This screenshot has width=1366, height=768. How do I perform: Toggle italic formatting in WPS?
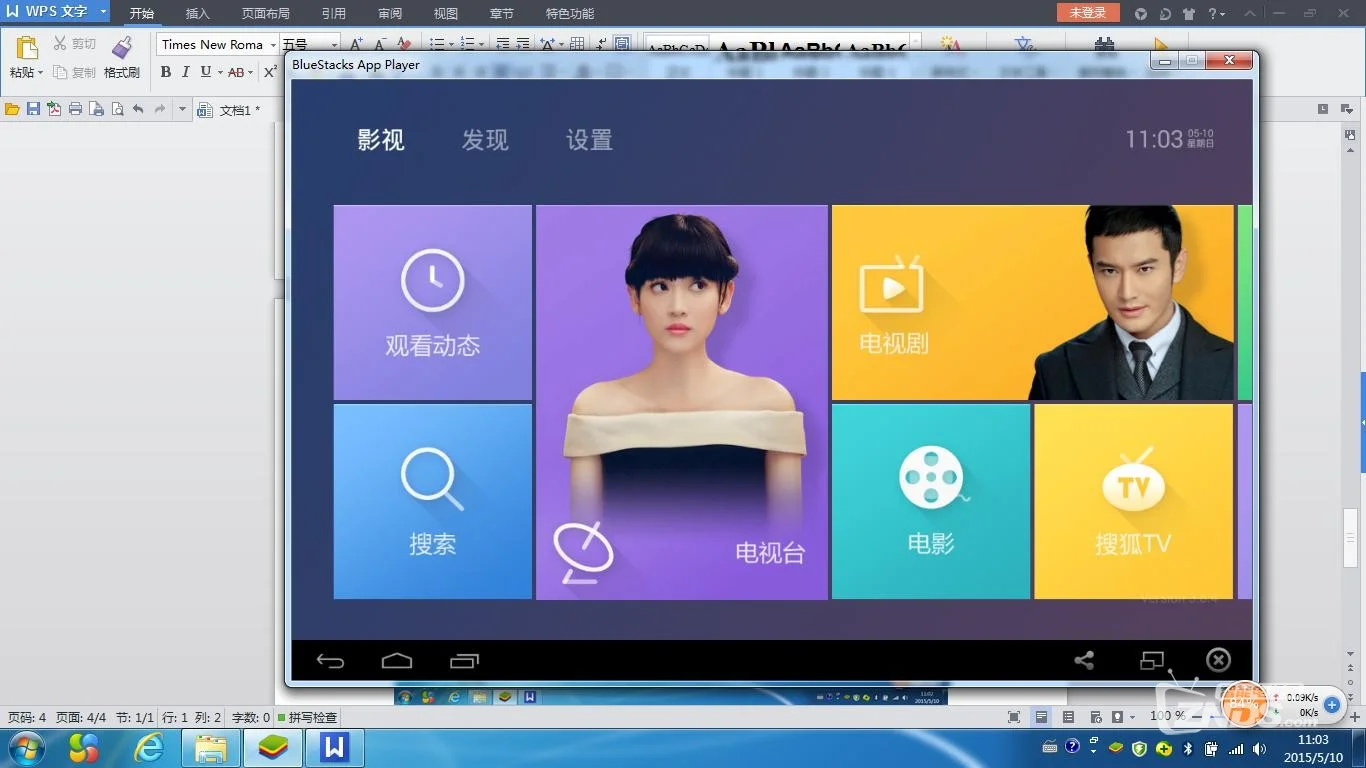185,72
